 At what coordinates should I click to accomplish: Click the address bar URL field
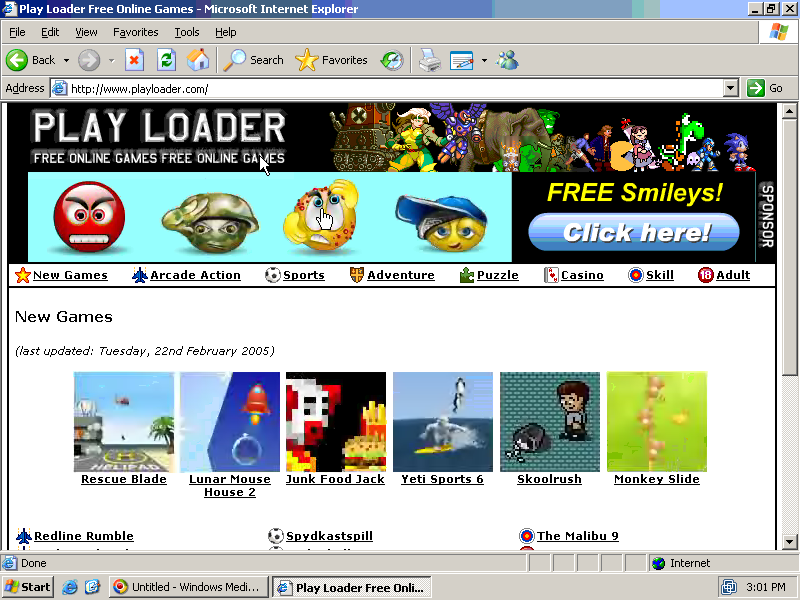395,88
